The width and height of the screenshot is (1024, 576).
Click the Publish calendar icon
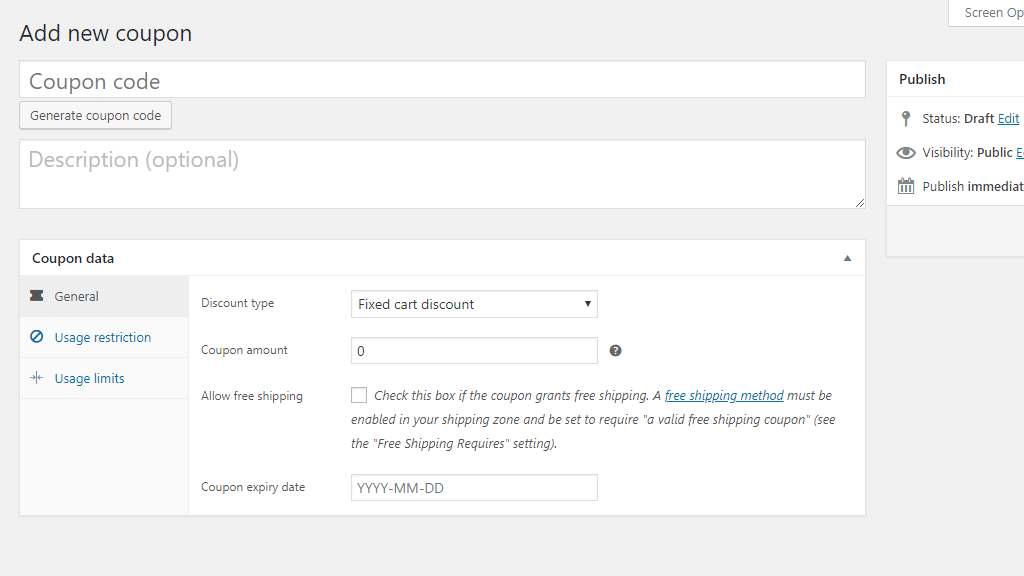pyautogui.click(x=906, y=186)
